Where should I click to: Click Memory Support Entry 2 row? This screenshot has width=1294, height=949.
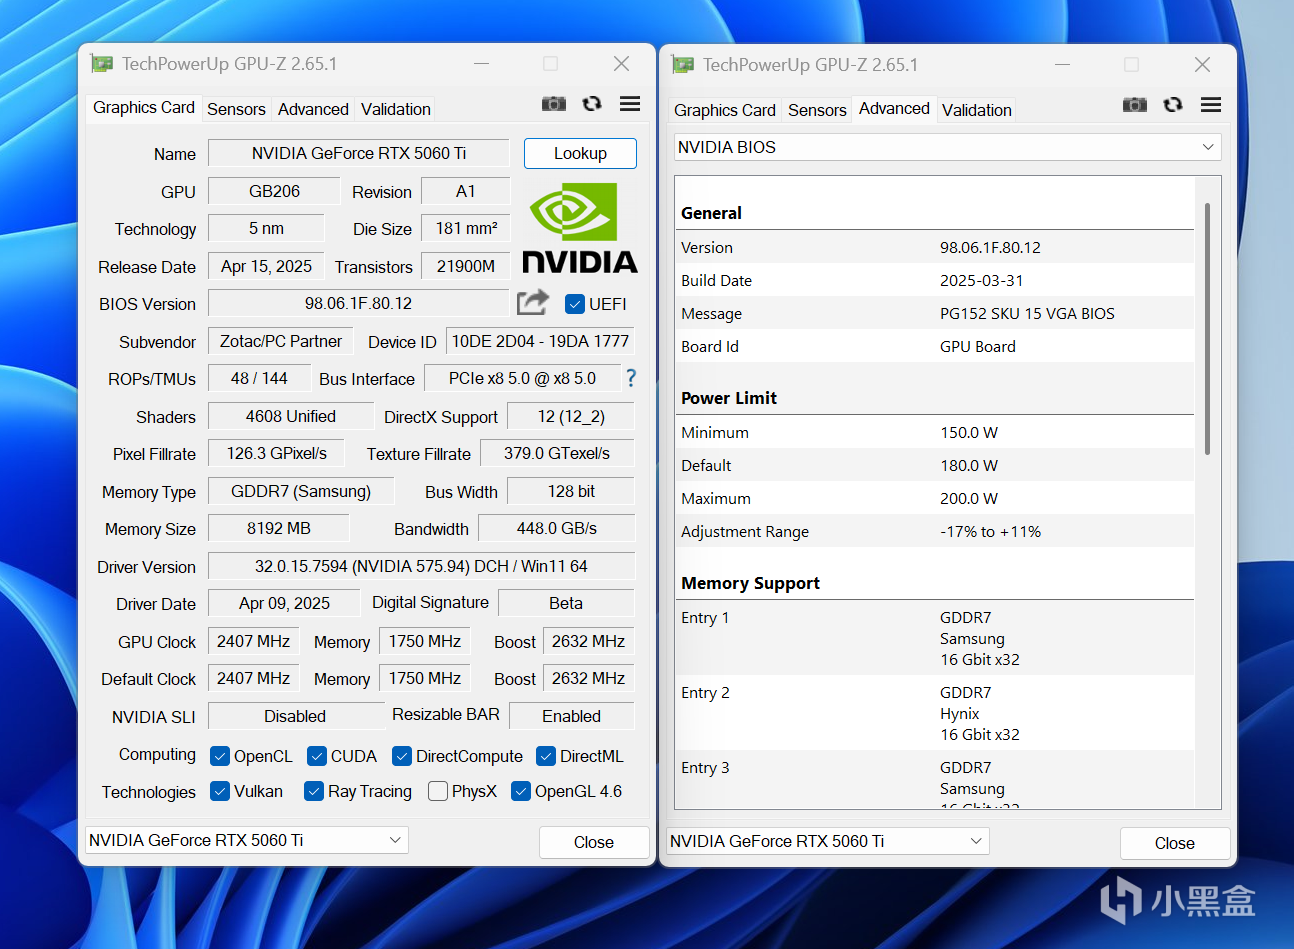click(x=935, y=713)
